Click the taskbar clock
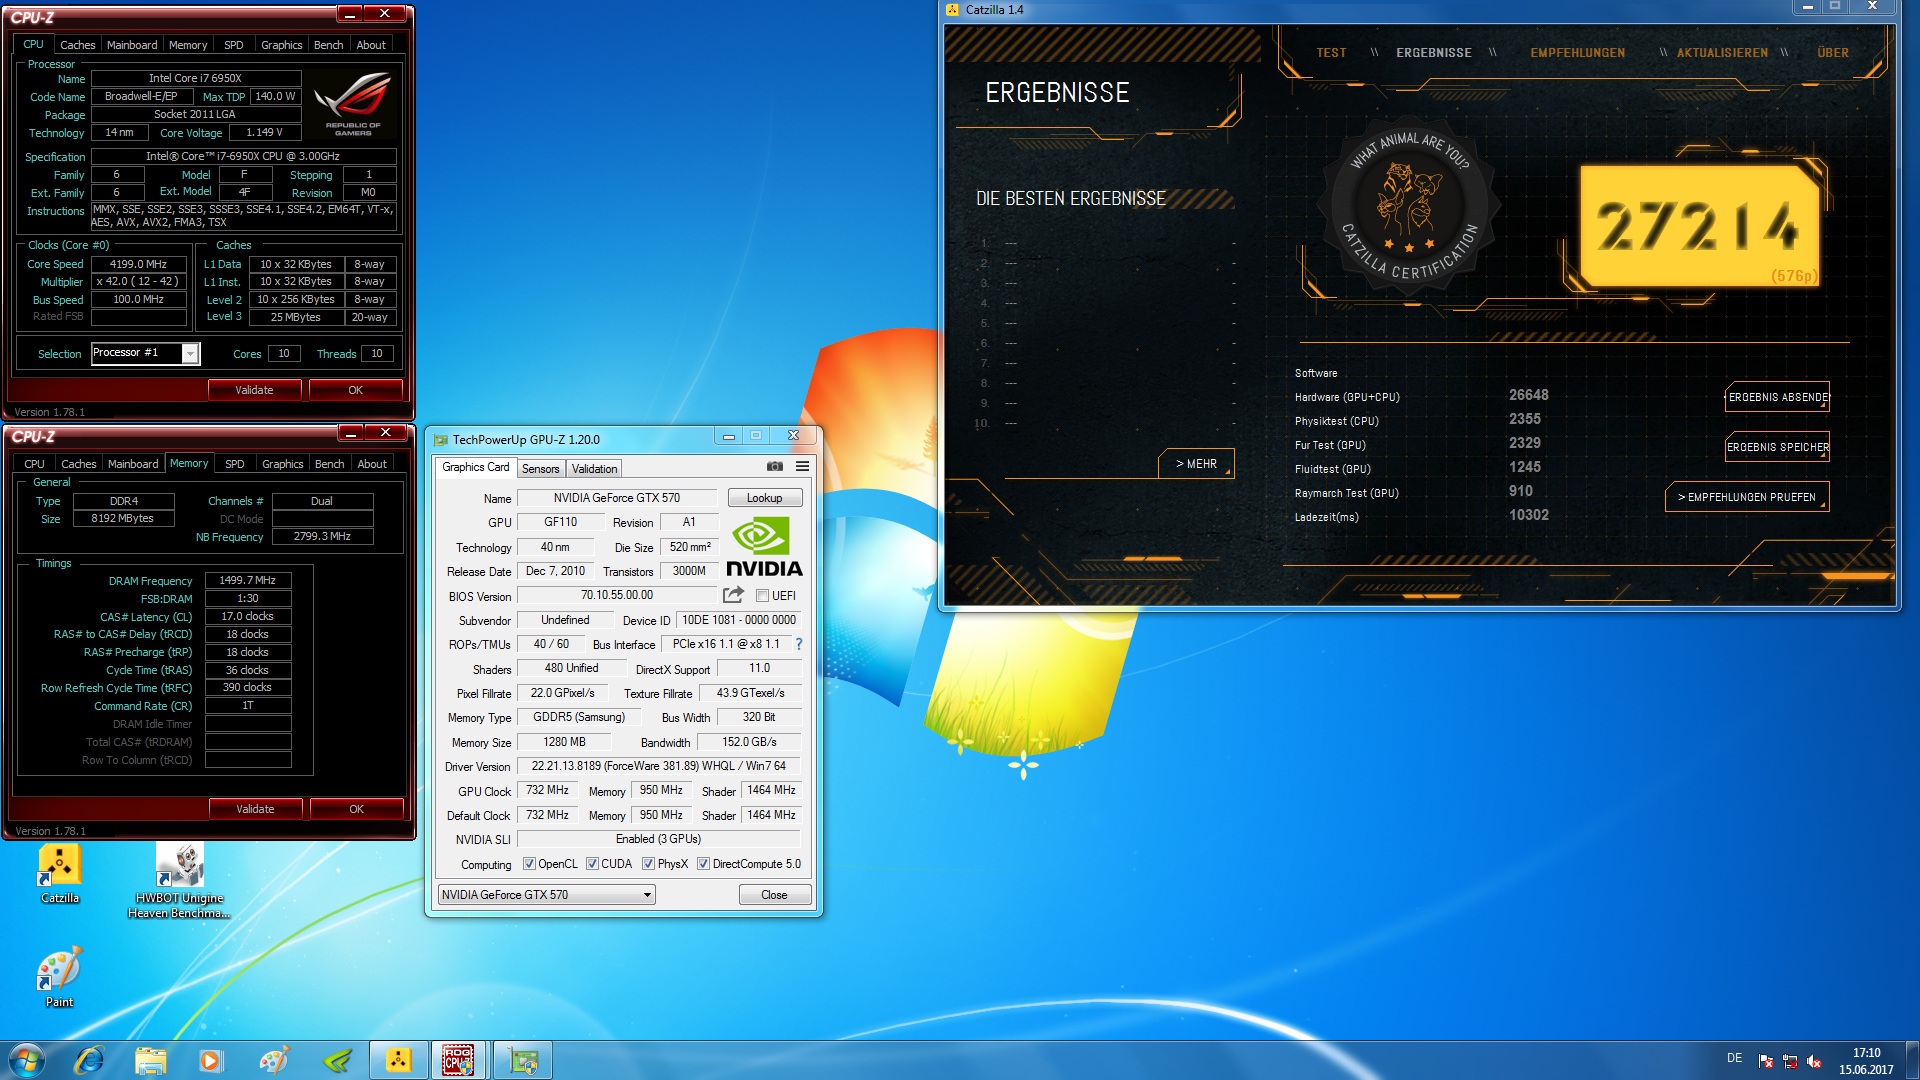The image size is (1920, 1080). point(1866,1061)
